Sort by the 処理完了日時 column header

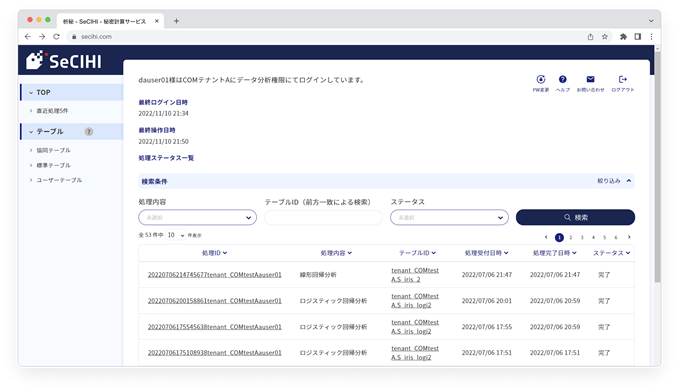pyautogui.click(x=554, y=253)
